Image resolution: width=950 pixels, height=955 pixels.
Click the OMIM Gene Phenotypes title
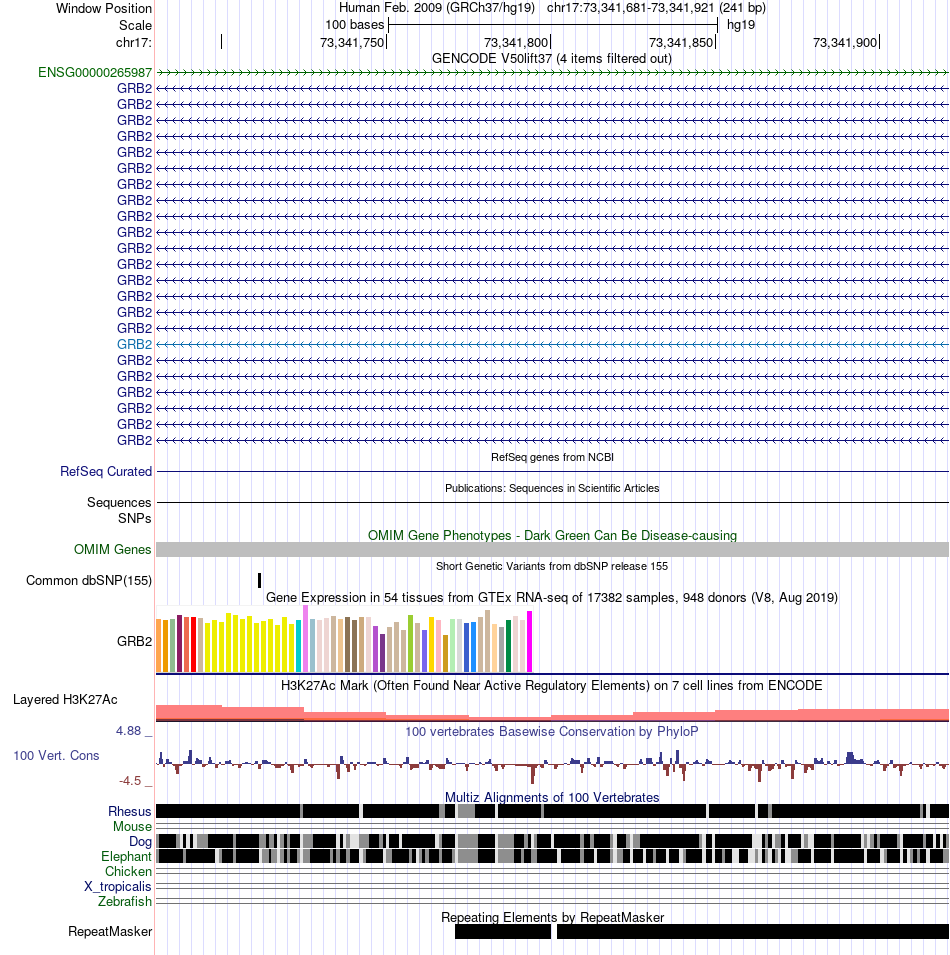tap(552, 535)
